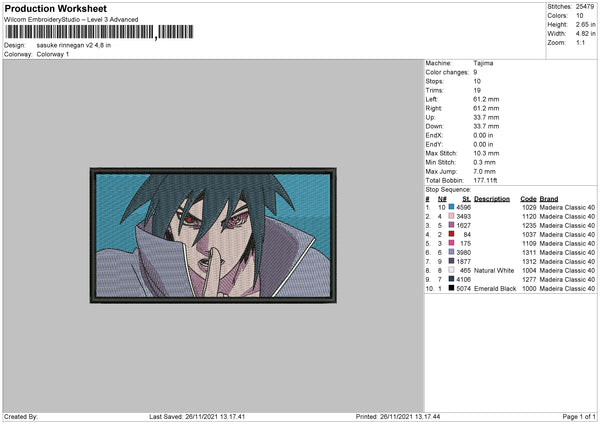Click the 'St.' column header
This screenshot has width=600, height=424.
(466, 199)
